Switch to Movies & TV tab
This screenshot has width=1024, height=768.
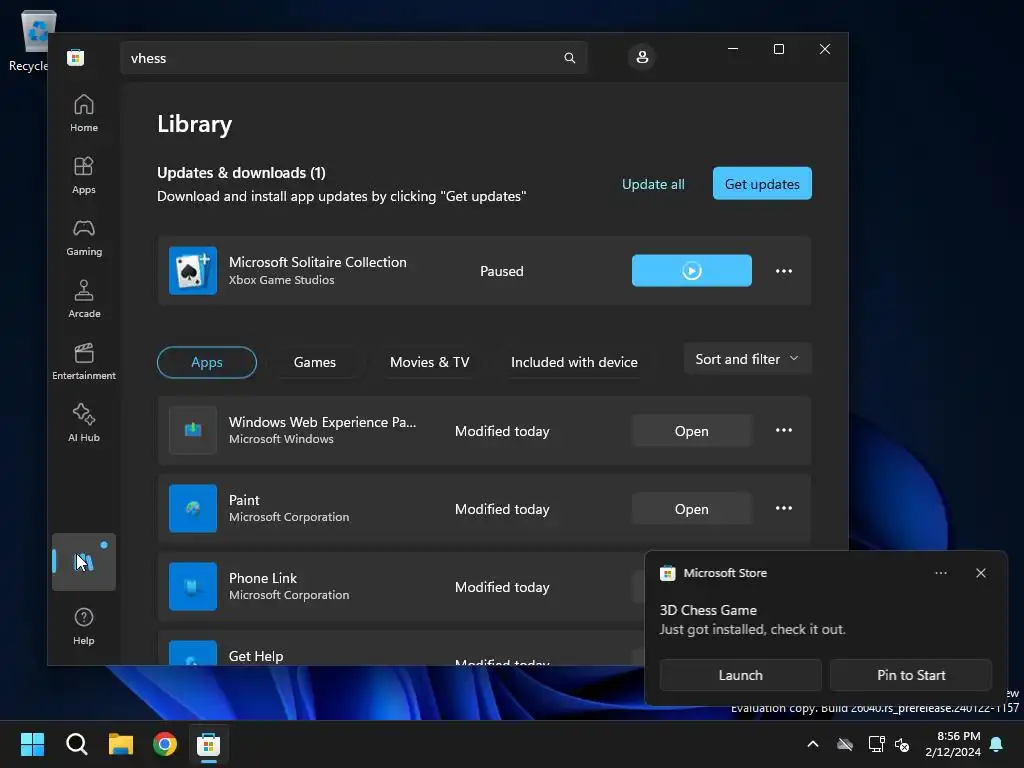[x=430, y=362]
